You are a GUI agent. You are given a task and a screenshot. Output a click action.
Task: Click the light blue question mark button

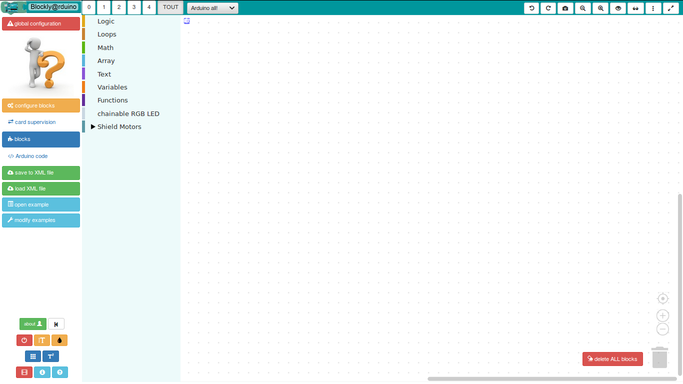(60, 372)
